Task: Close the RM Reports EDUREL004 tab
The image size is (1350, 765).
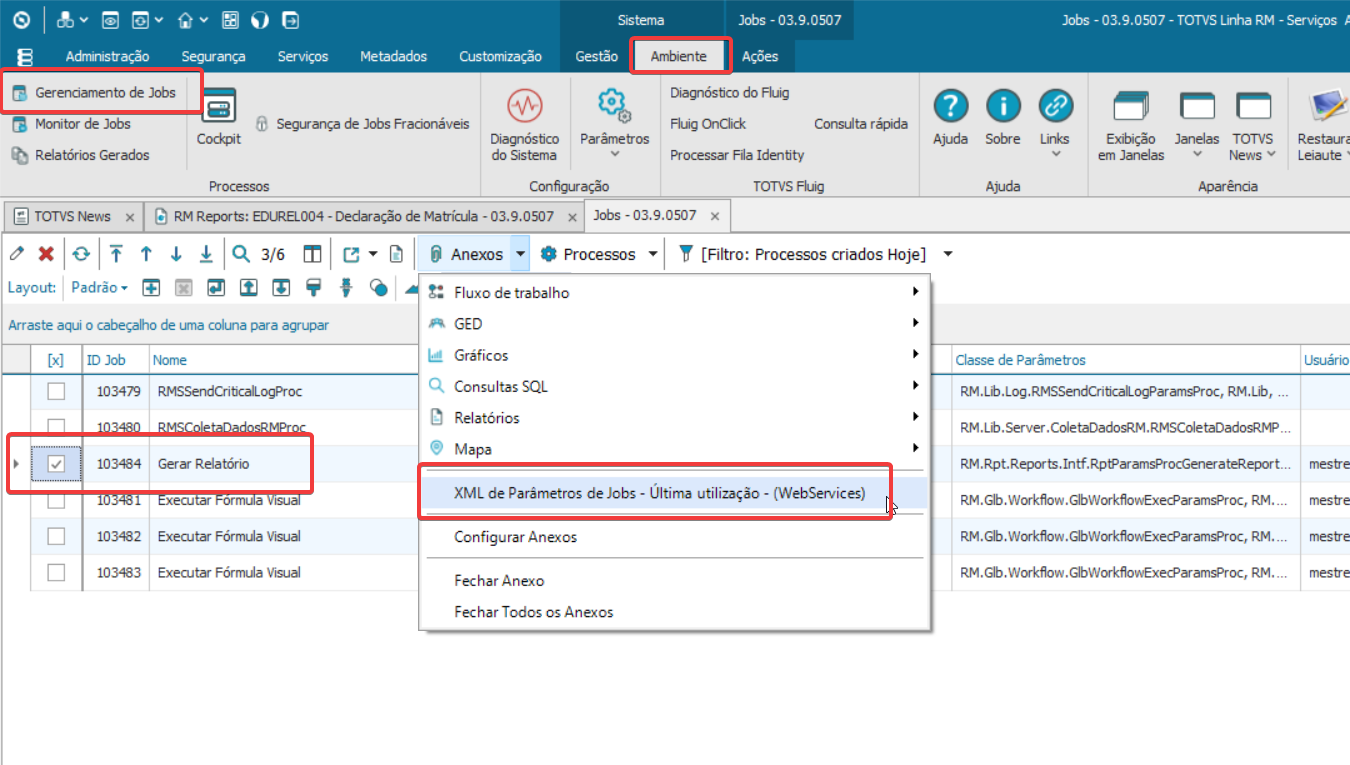Action: 572,217
